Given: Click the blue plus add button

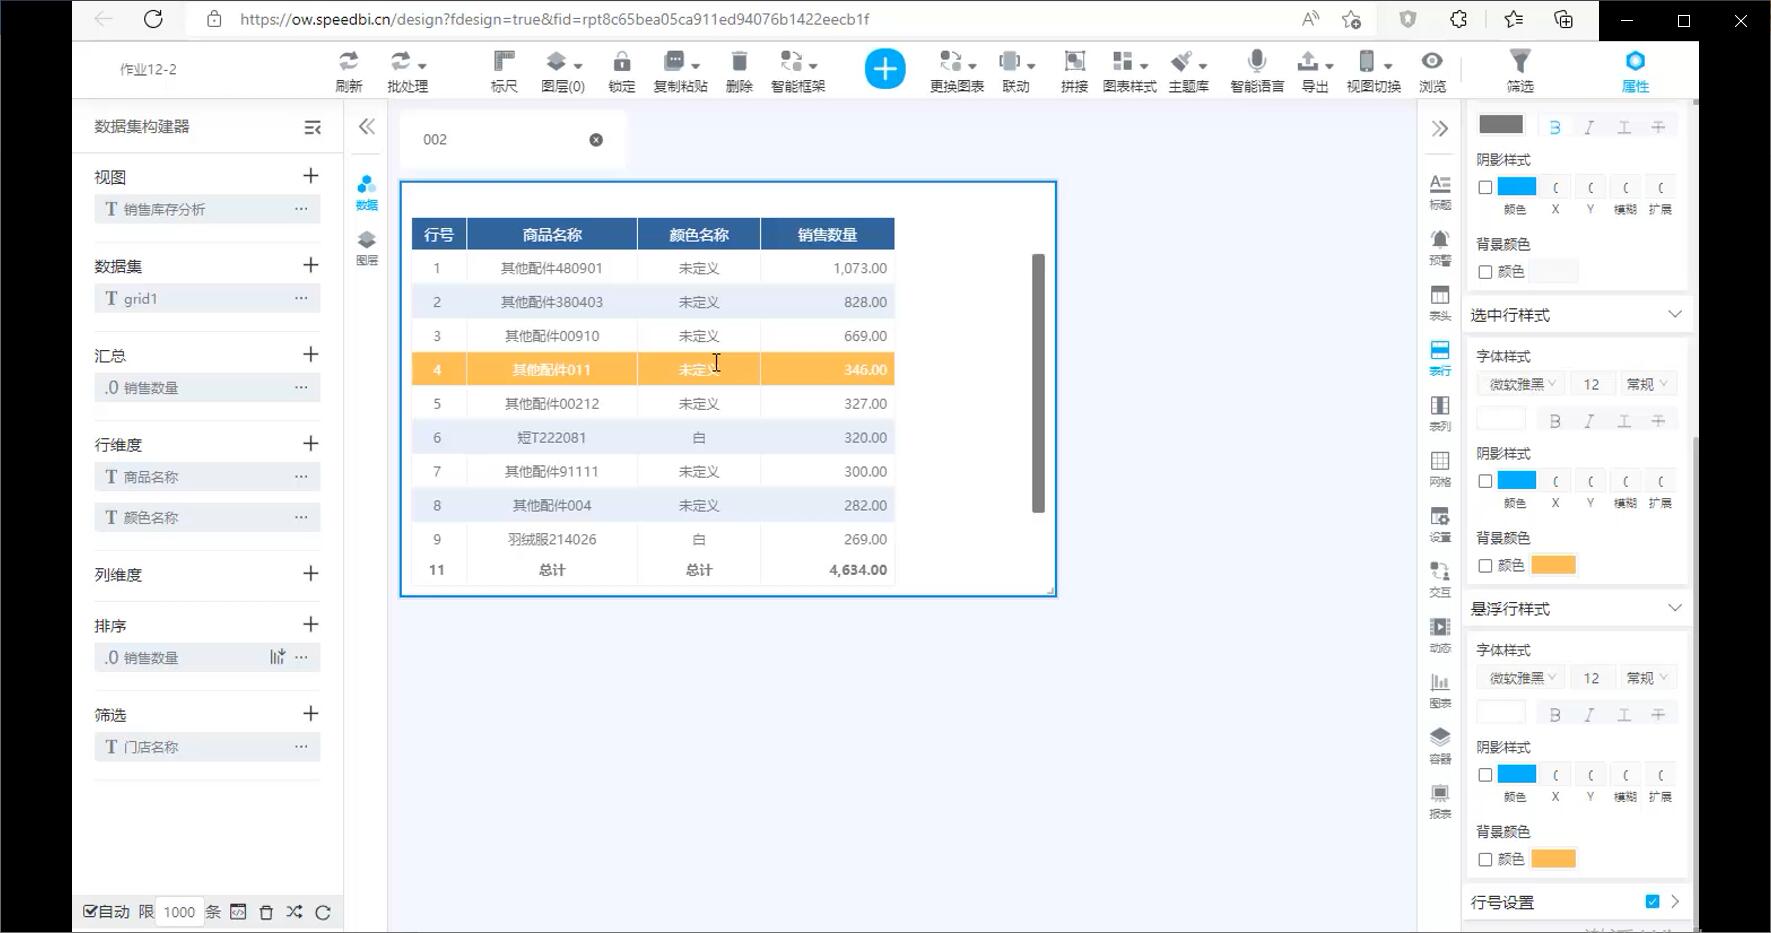Looking at the screenshot, I should pos(884,69).
